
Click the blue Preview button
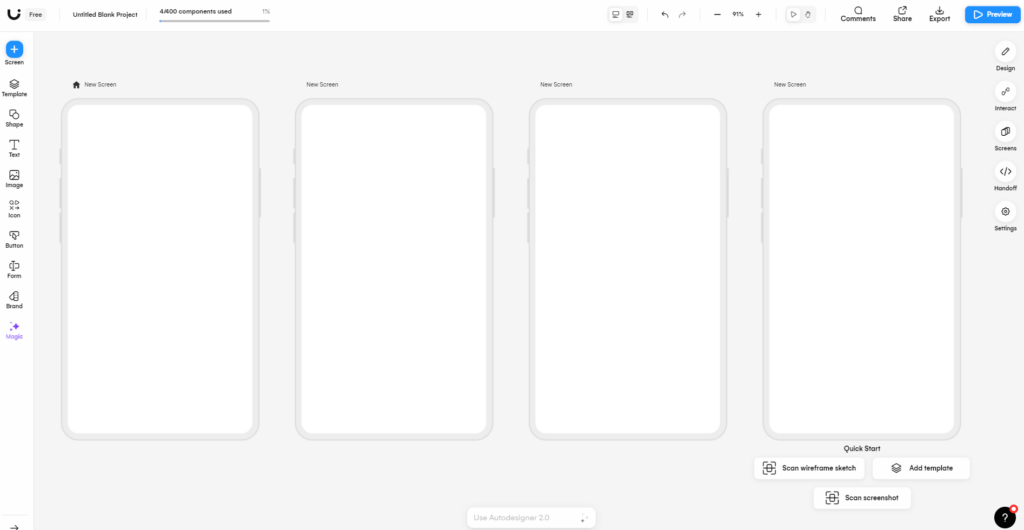(990, 15)
